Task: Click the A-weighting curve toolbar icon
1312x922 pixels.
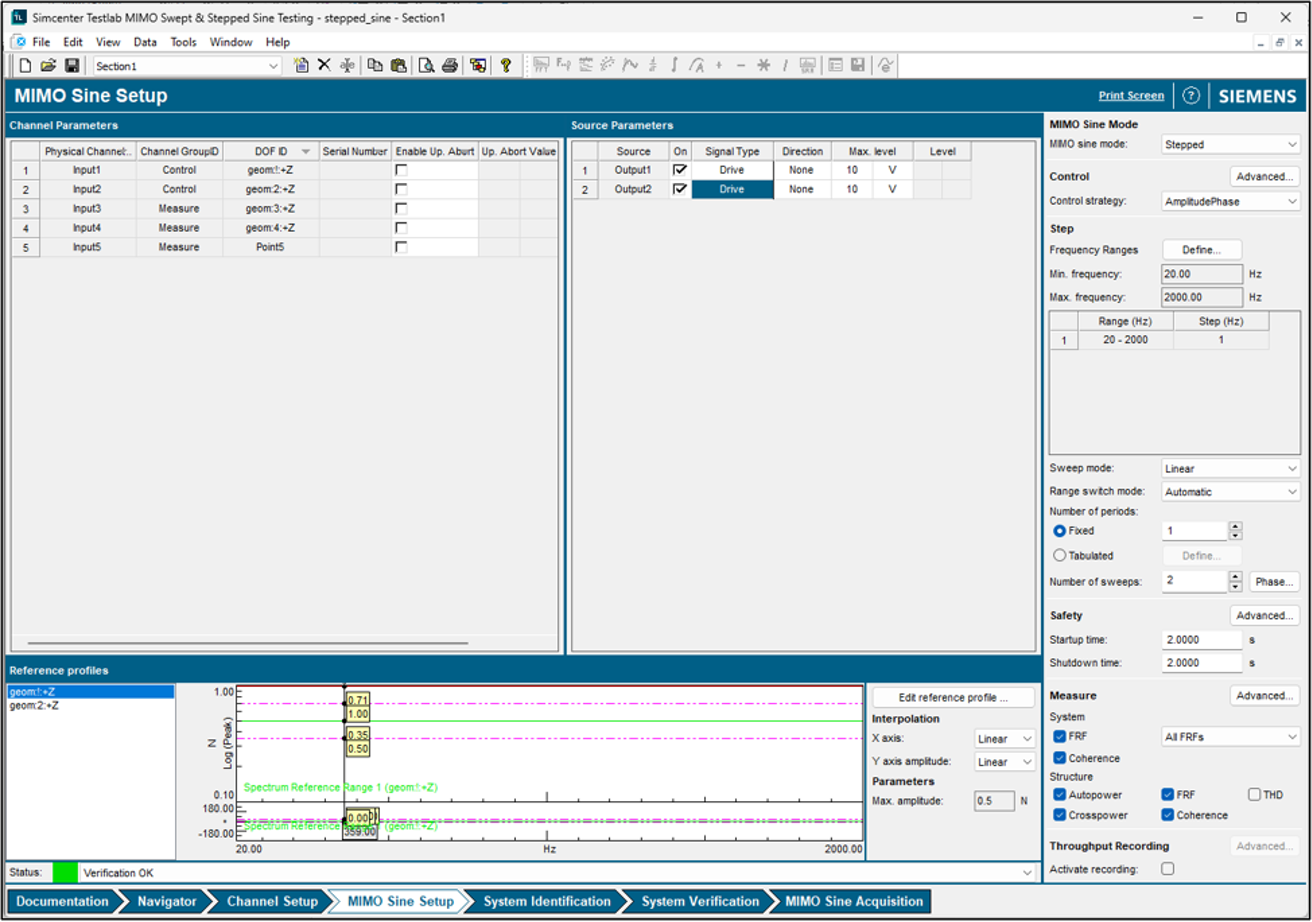Action: click(696, 66)
